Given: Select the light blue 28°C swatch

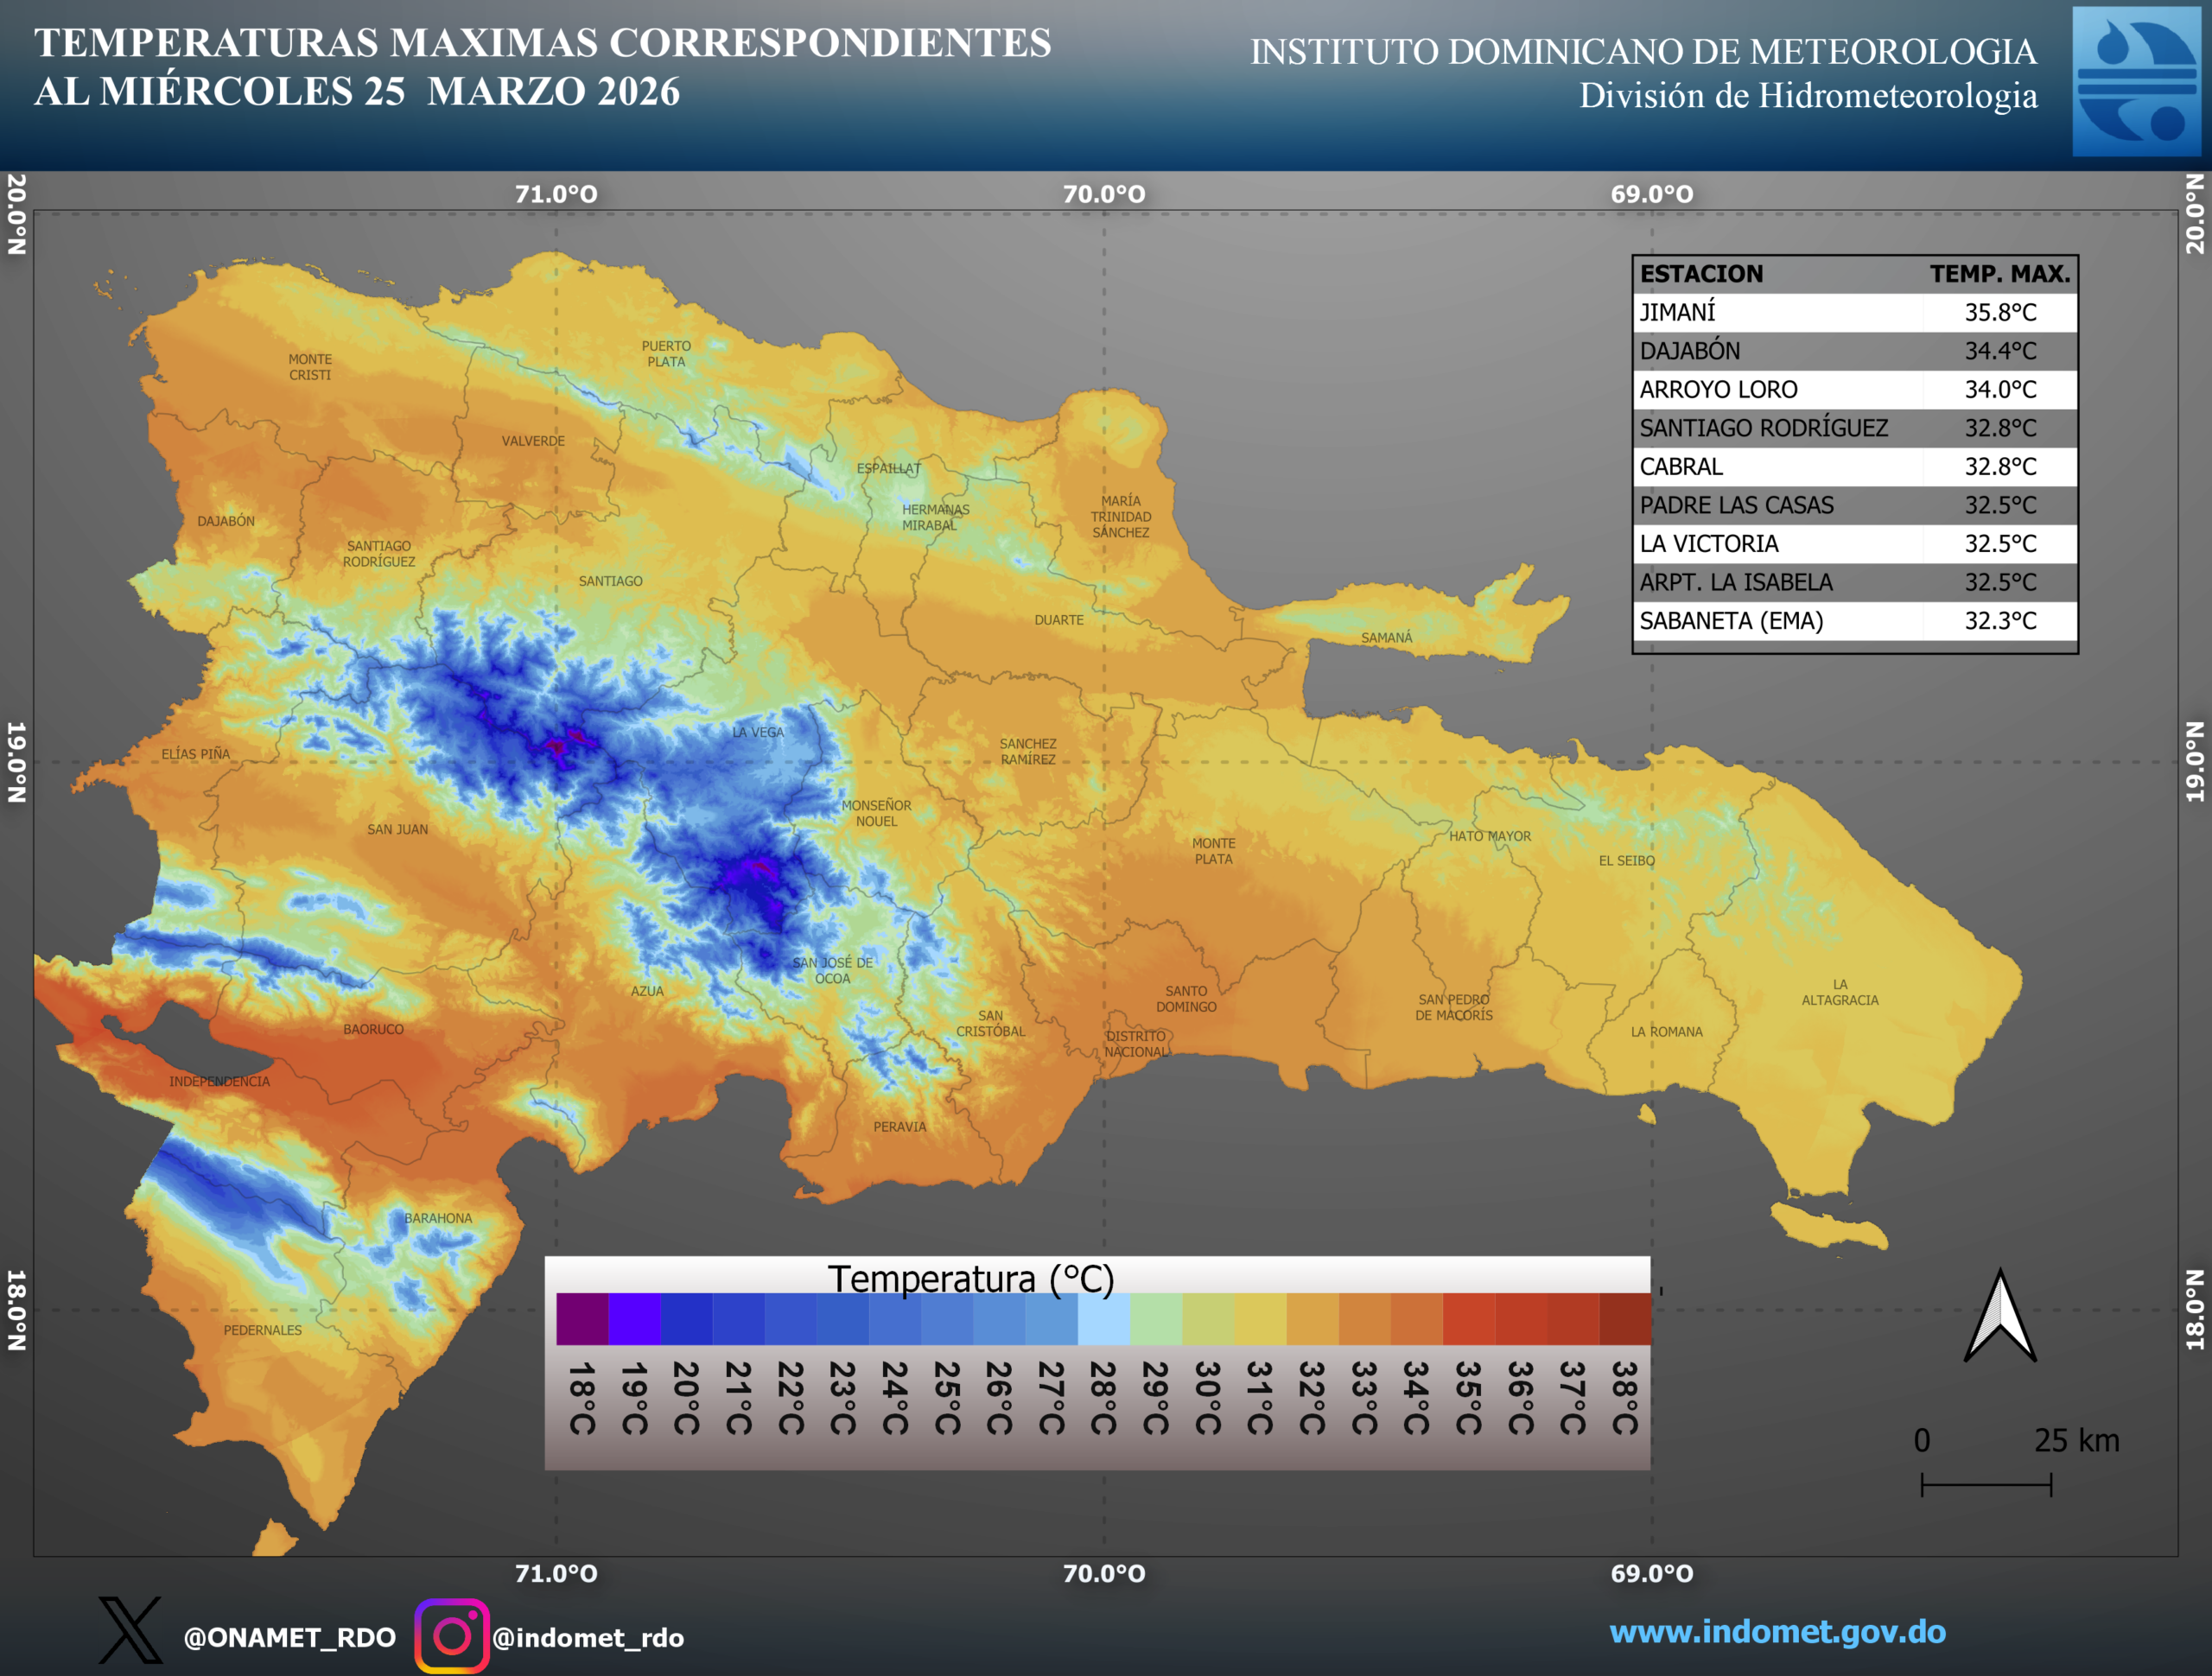Looking at the screenshot, I should click(x=1103, y=1319).
